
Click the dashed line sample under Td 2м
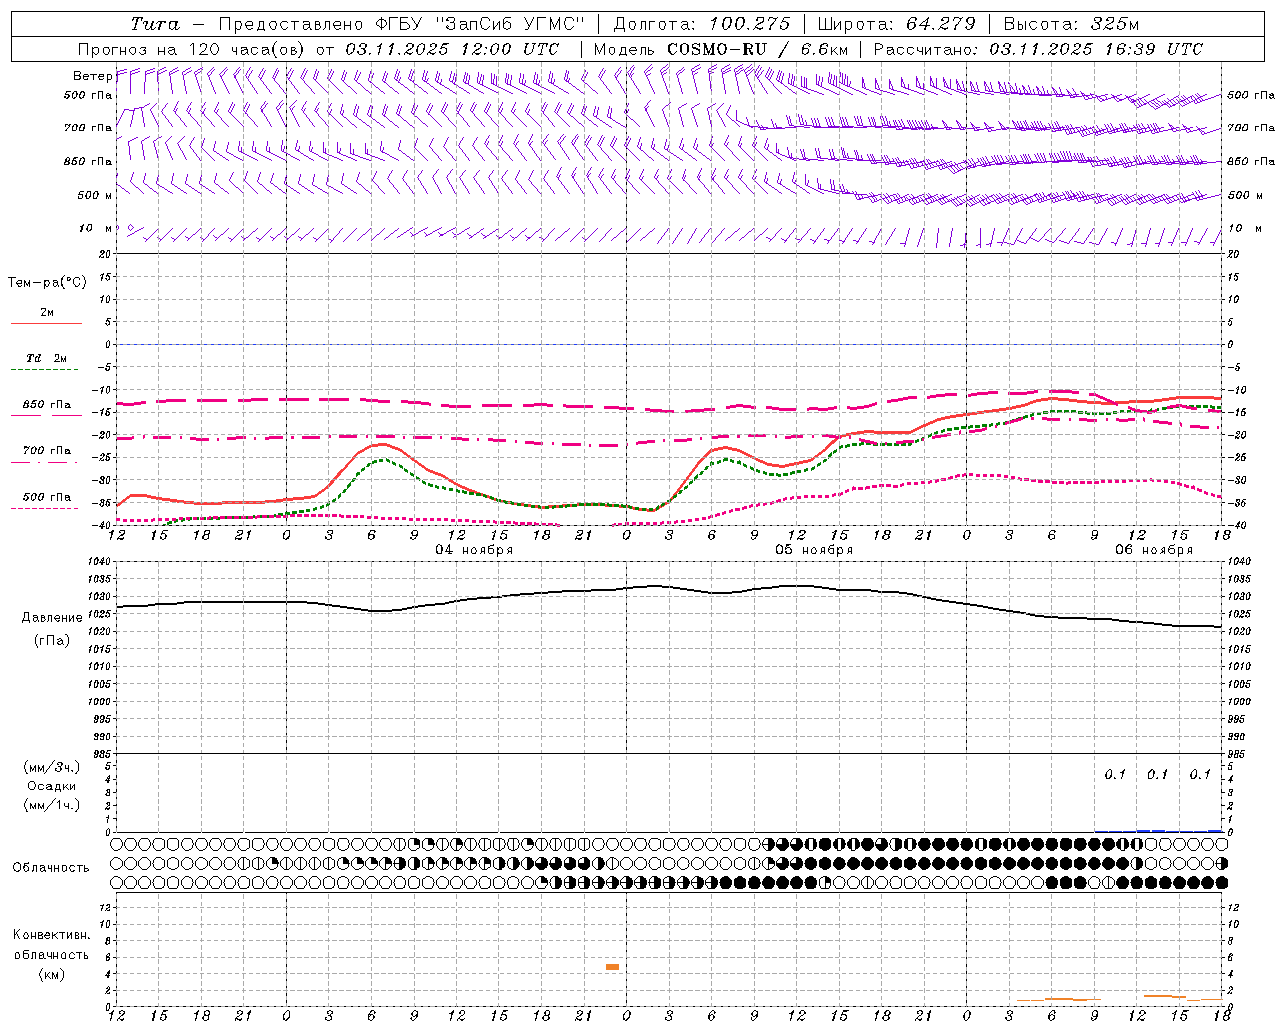coord(46,370)
